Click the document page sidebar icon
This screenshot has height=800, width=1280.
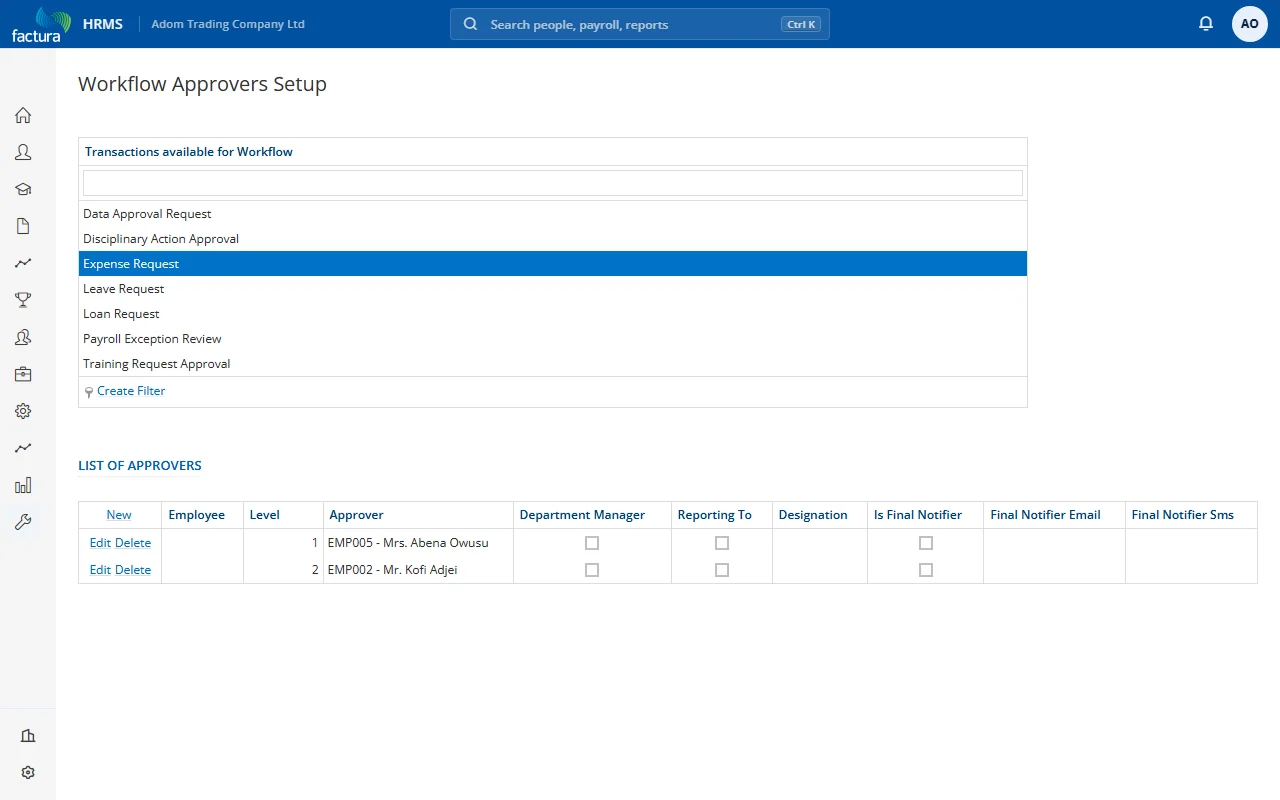pyautogui.click(x=23, y=226)
